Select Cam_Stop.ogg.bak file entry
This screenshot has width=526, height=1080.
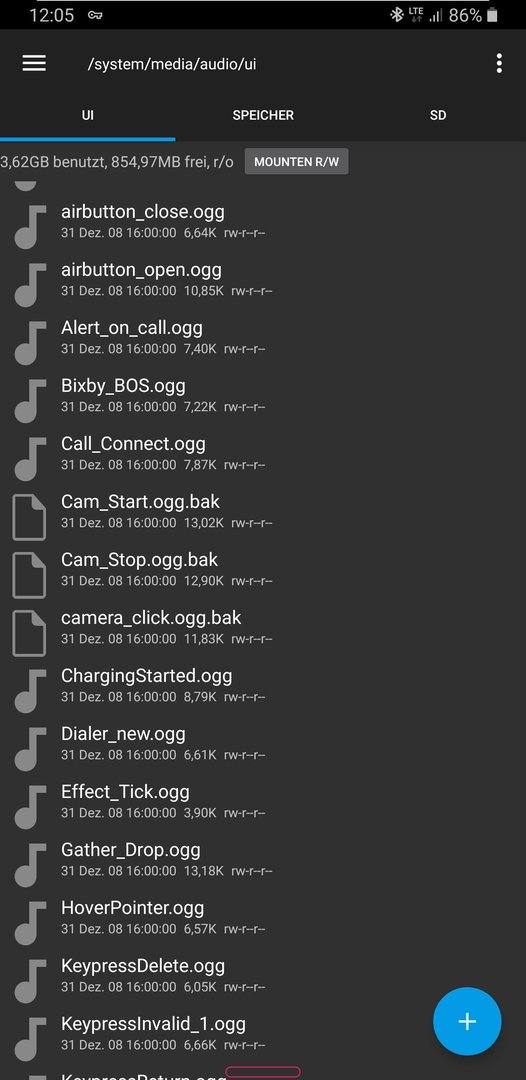pos(263,569)
